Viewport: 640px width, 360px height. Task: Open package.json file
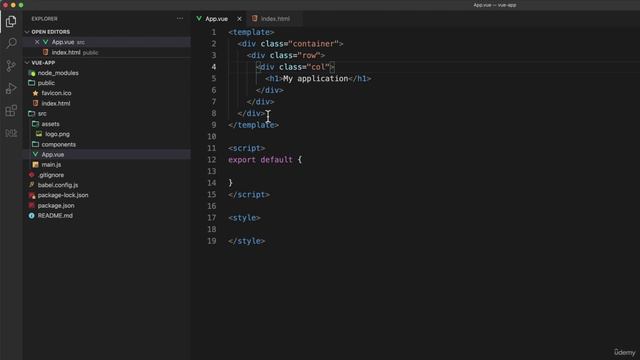tap(56, 205)
